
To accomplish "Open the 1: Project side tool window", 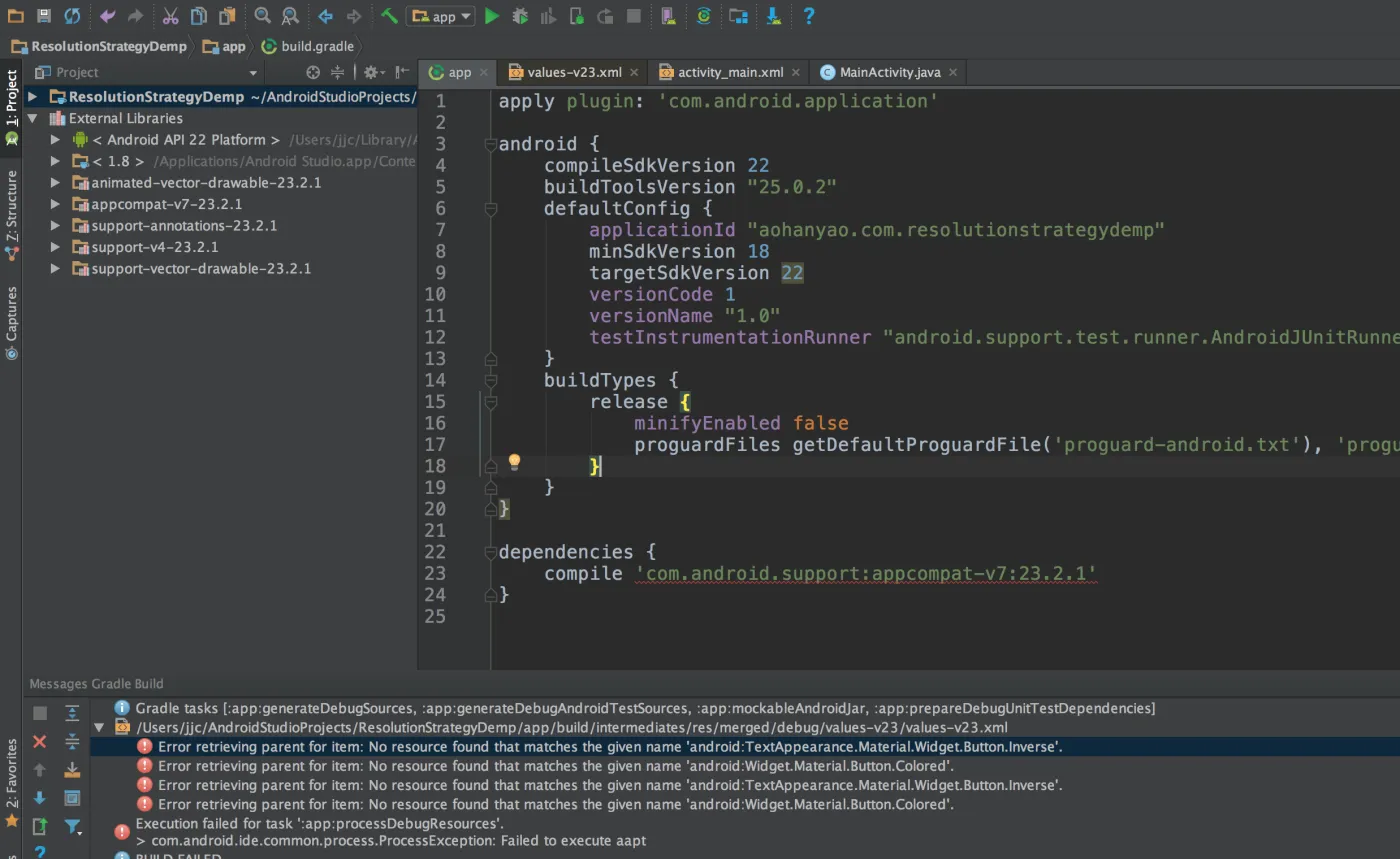I will point(11,106).
